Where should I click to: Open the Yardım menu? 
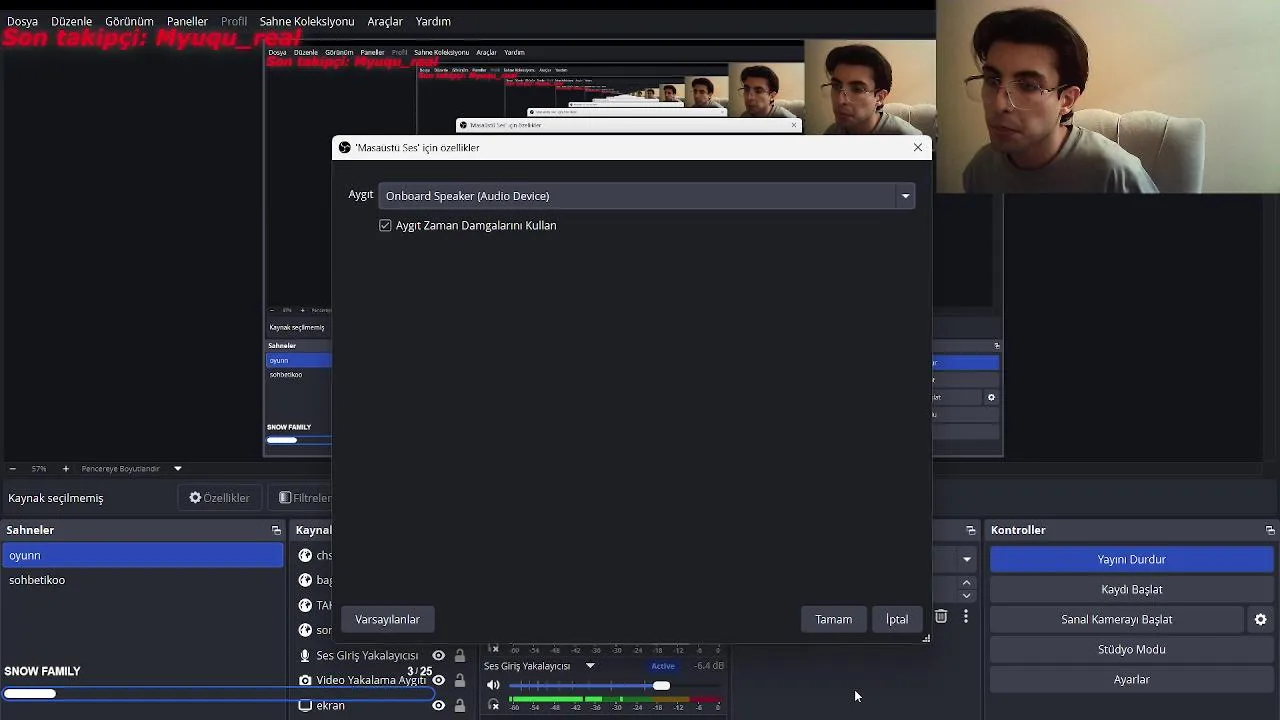click(x=433, y=21)
